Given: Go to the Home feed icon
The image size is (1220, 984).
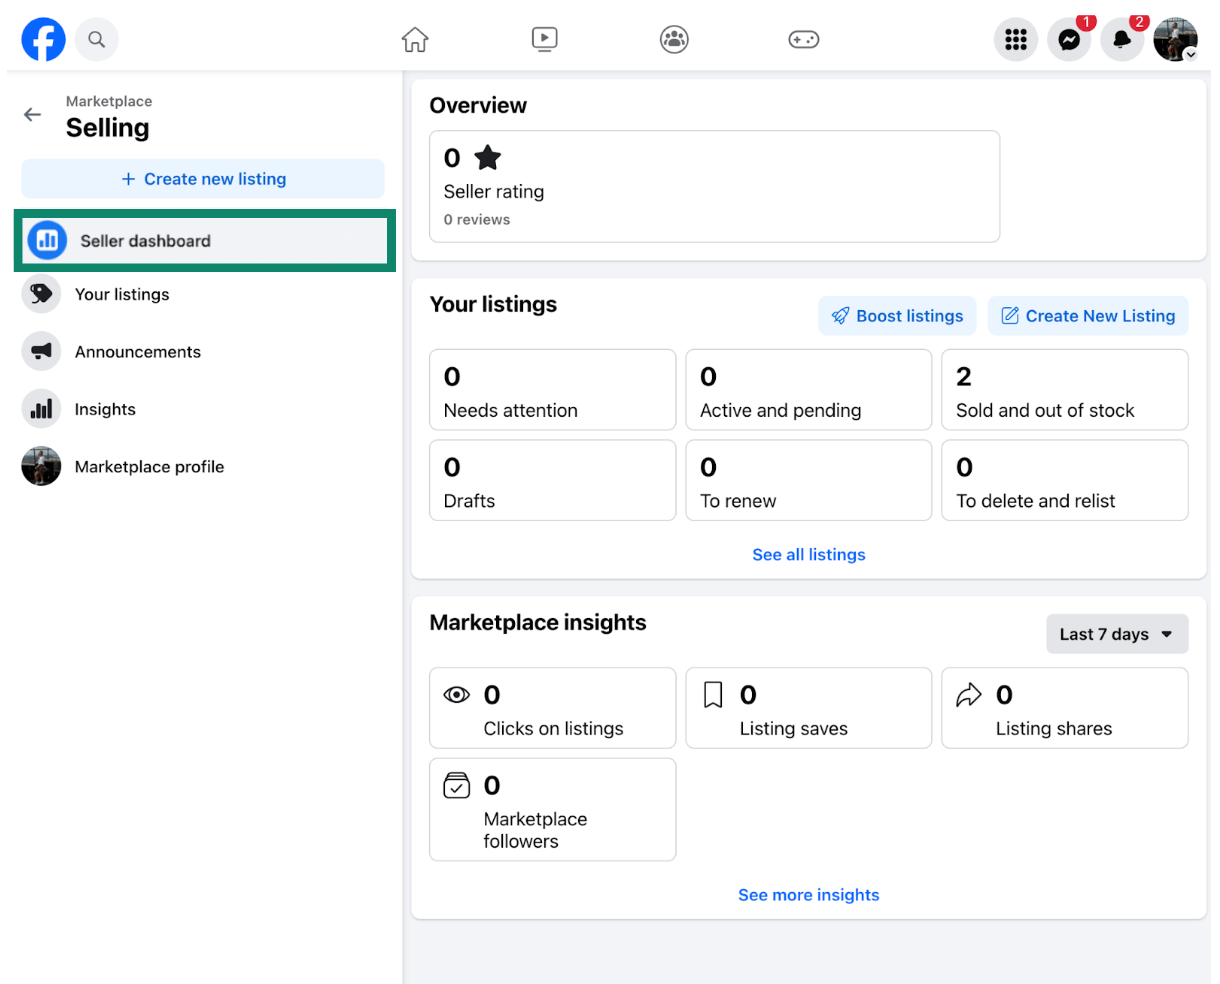Looking at the screenshot, I should [x=415, y=40].
